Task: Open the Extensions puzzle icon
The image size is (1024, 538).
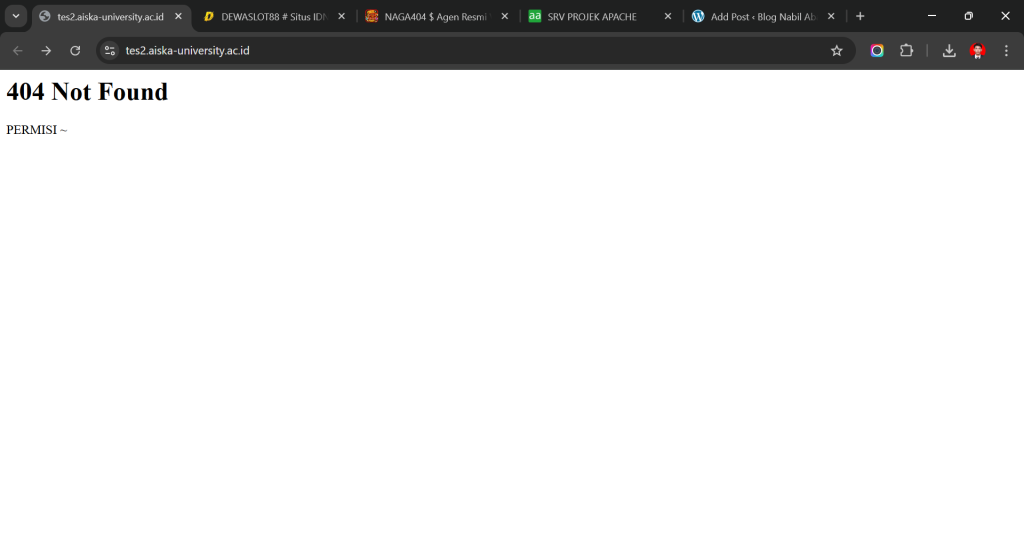Action: (906, 51)
